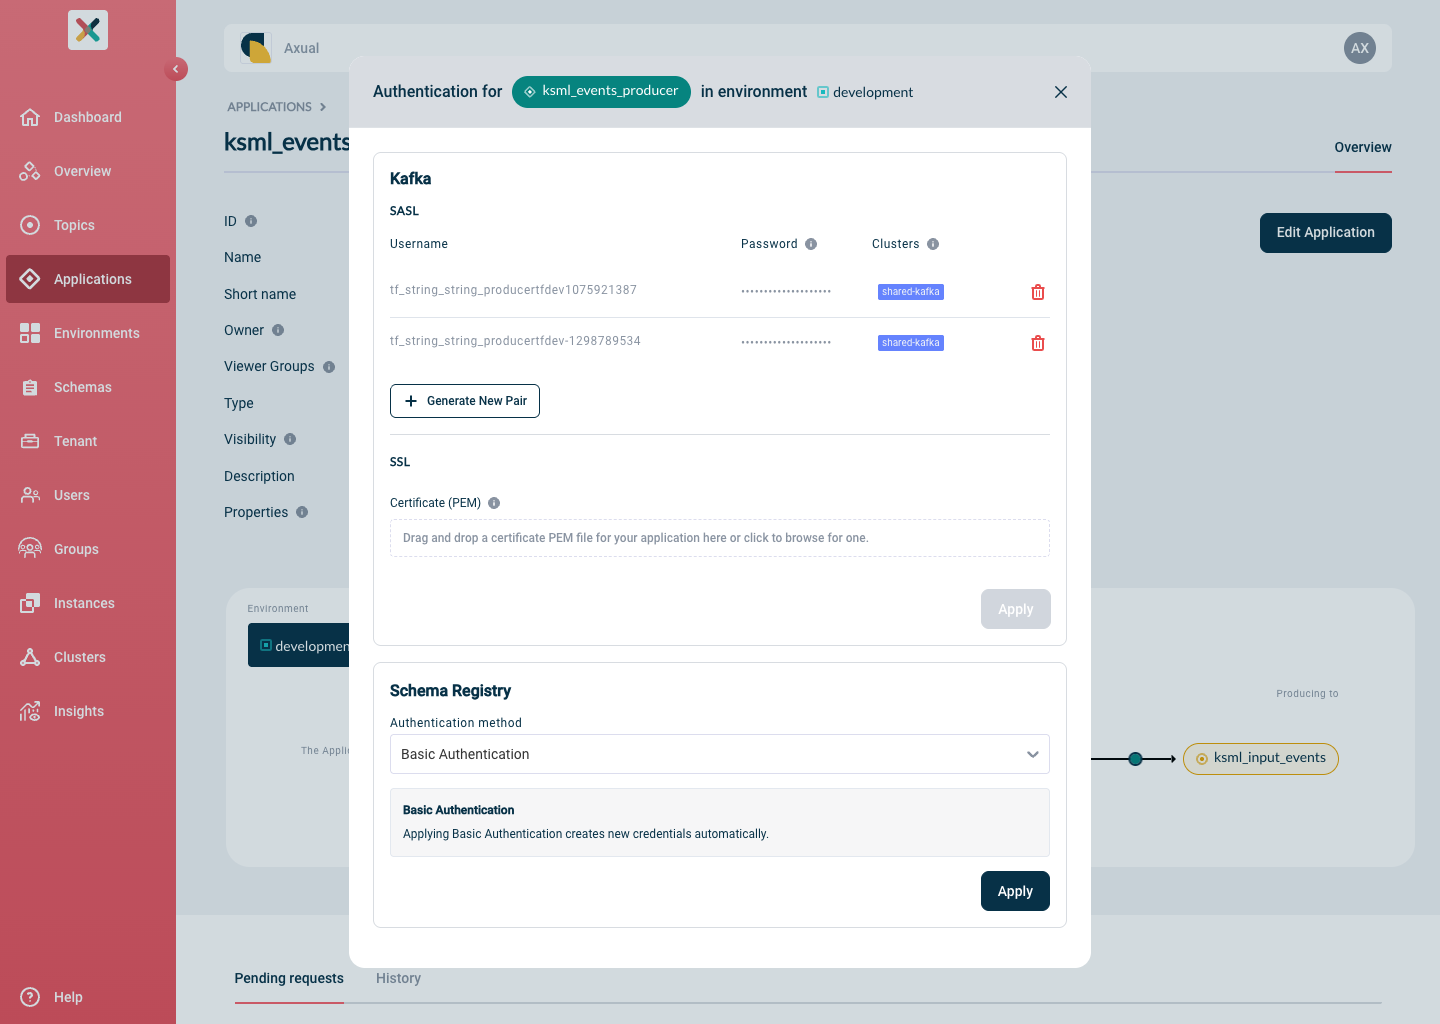Open the Topics menu item
The height and width of the screenshot is (1024, 1440).
click(x=88, y=225)
